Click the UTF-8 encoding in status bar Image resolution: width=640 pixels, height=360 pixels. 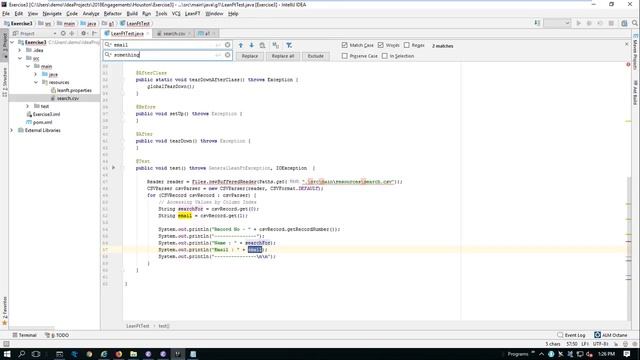click(601, 344)
